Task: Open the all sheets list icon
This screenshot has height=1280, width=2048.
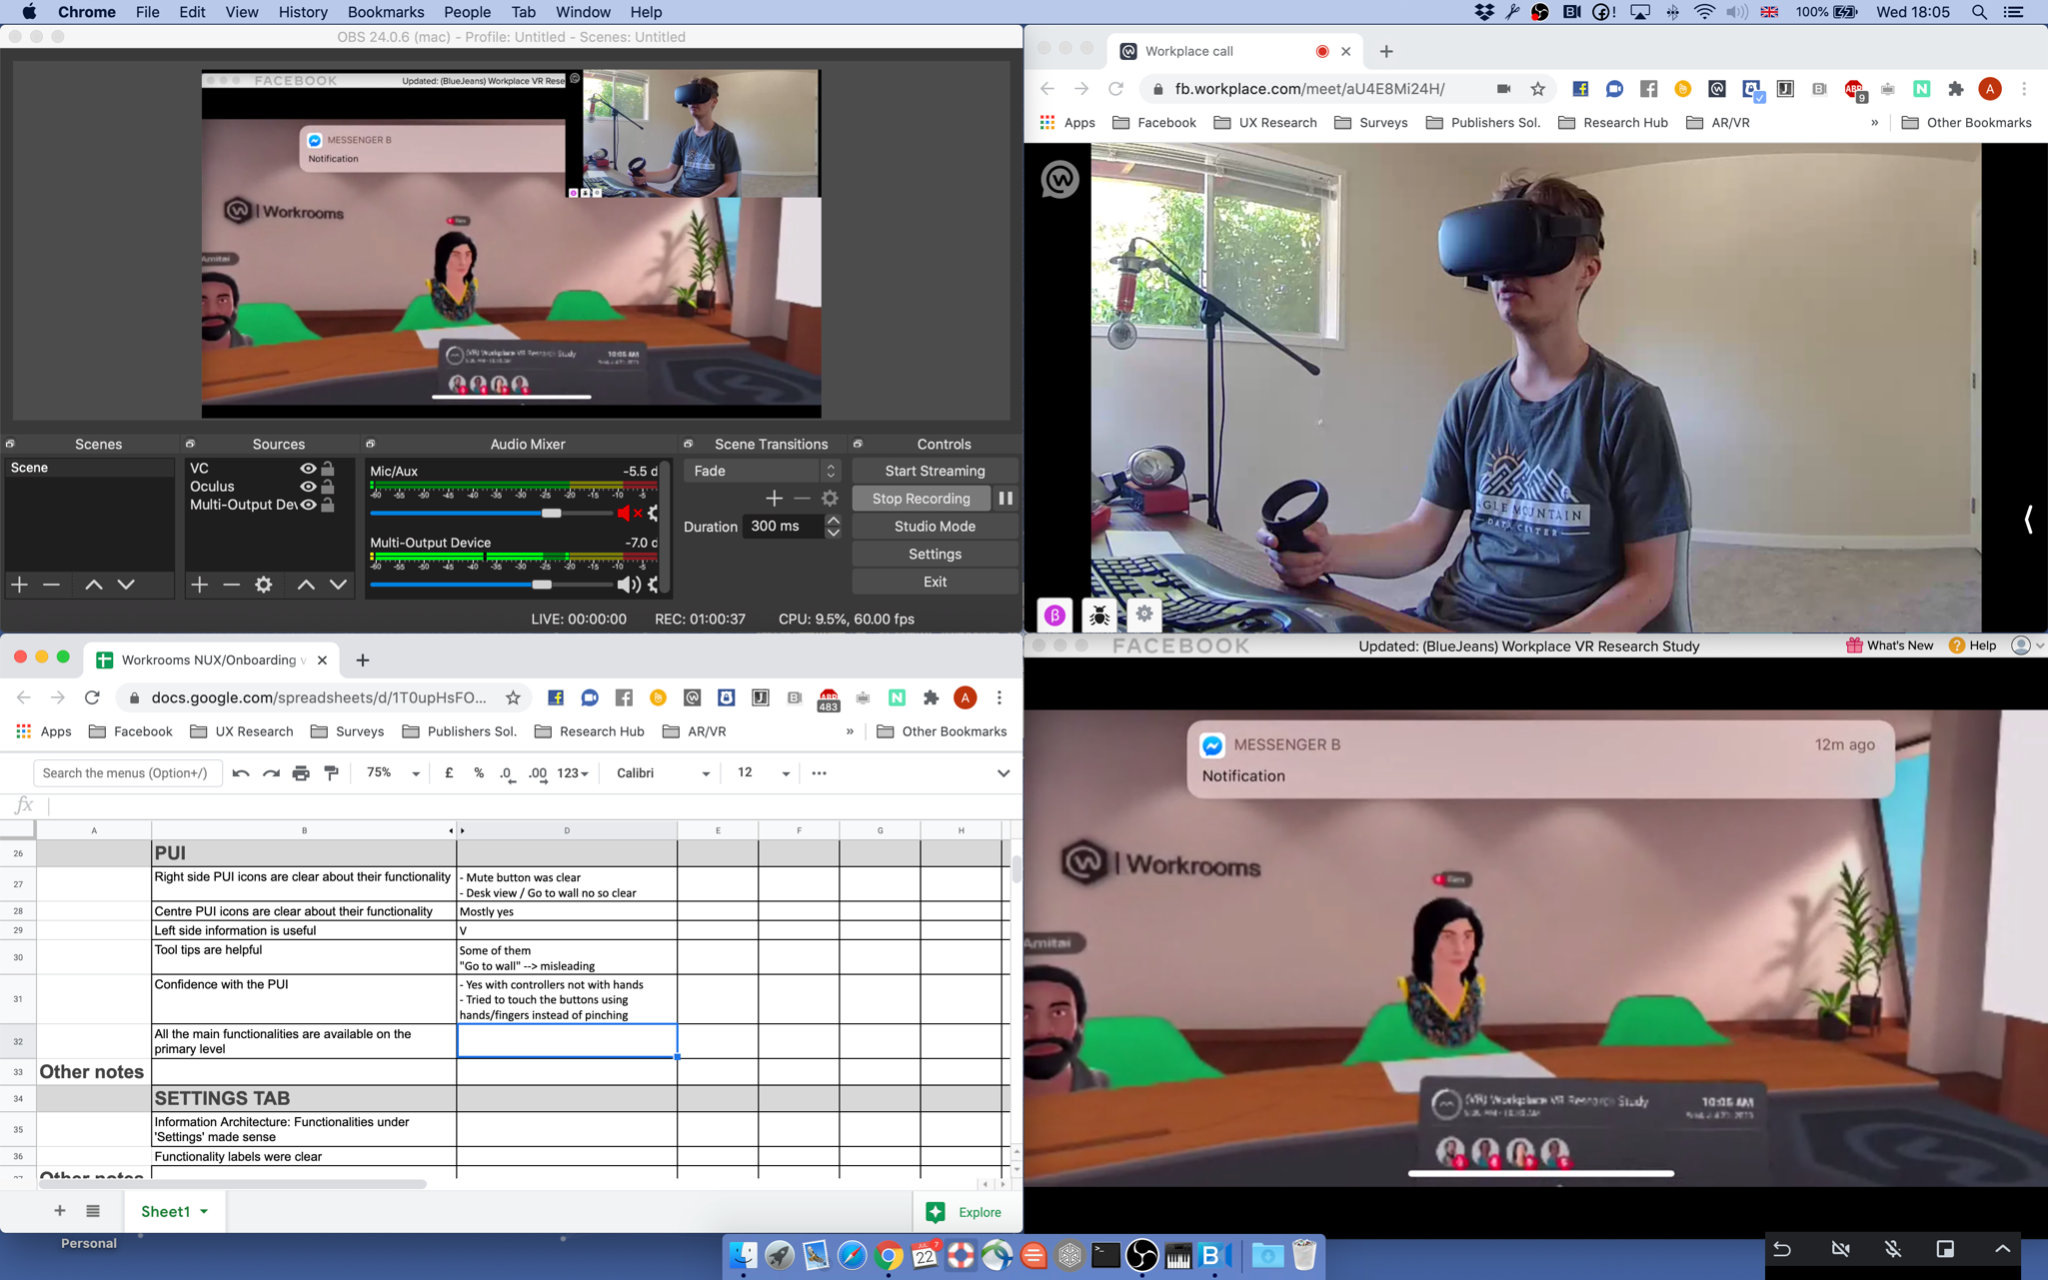Action: pyautogui.click(x=93, y=1211)
